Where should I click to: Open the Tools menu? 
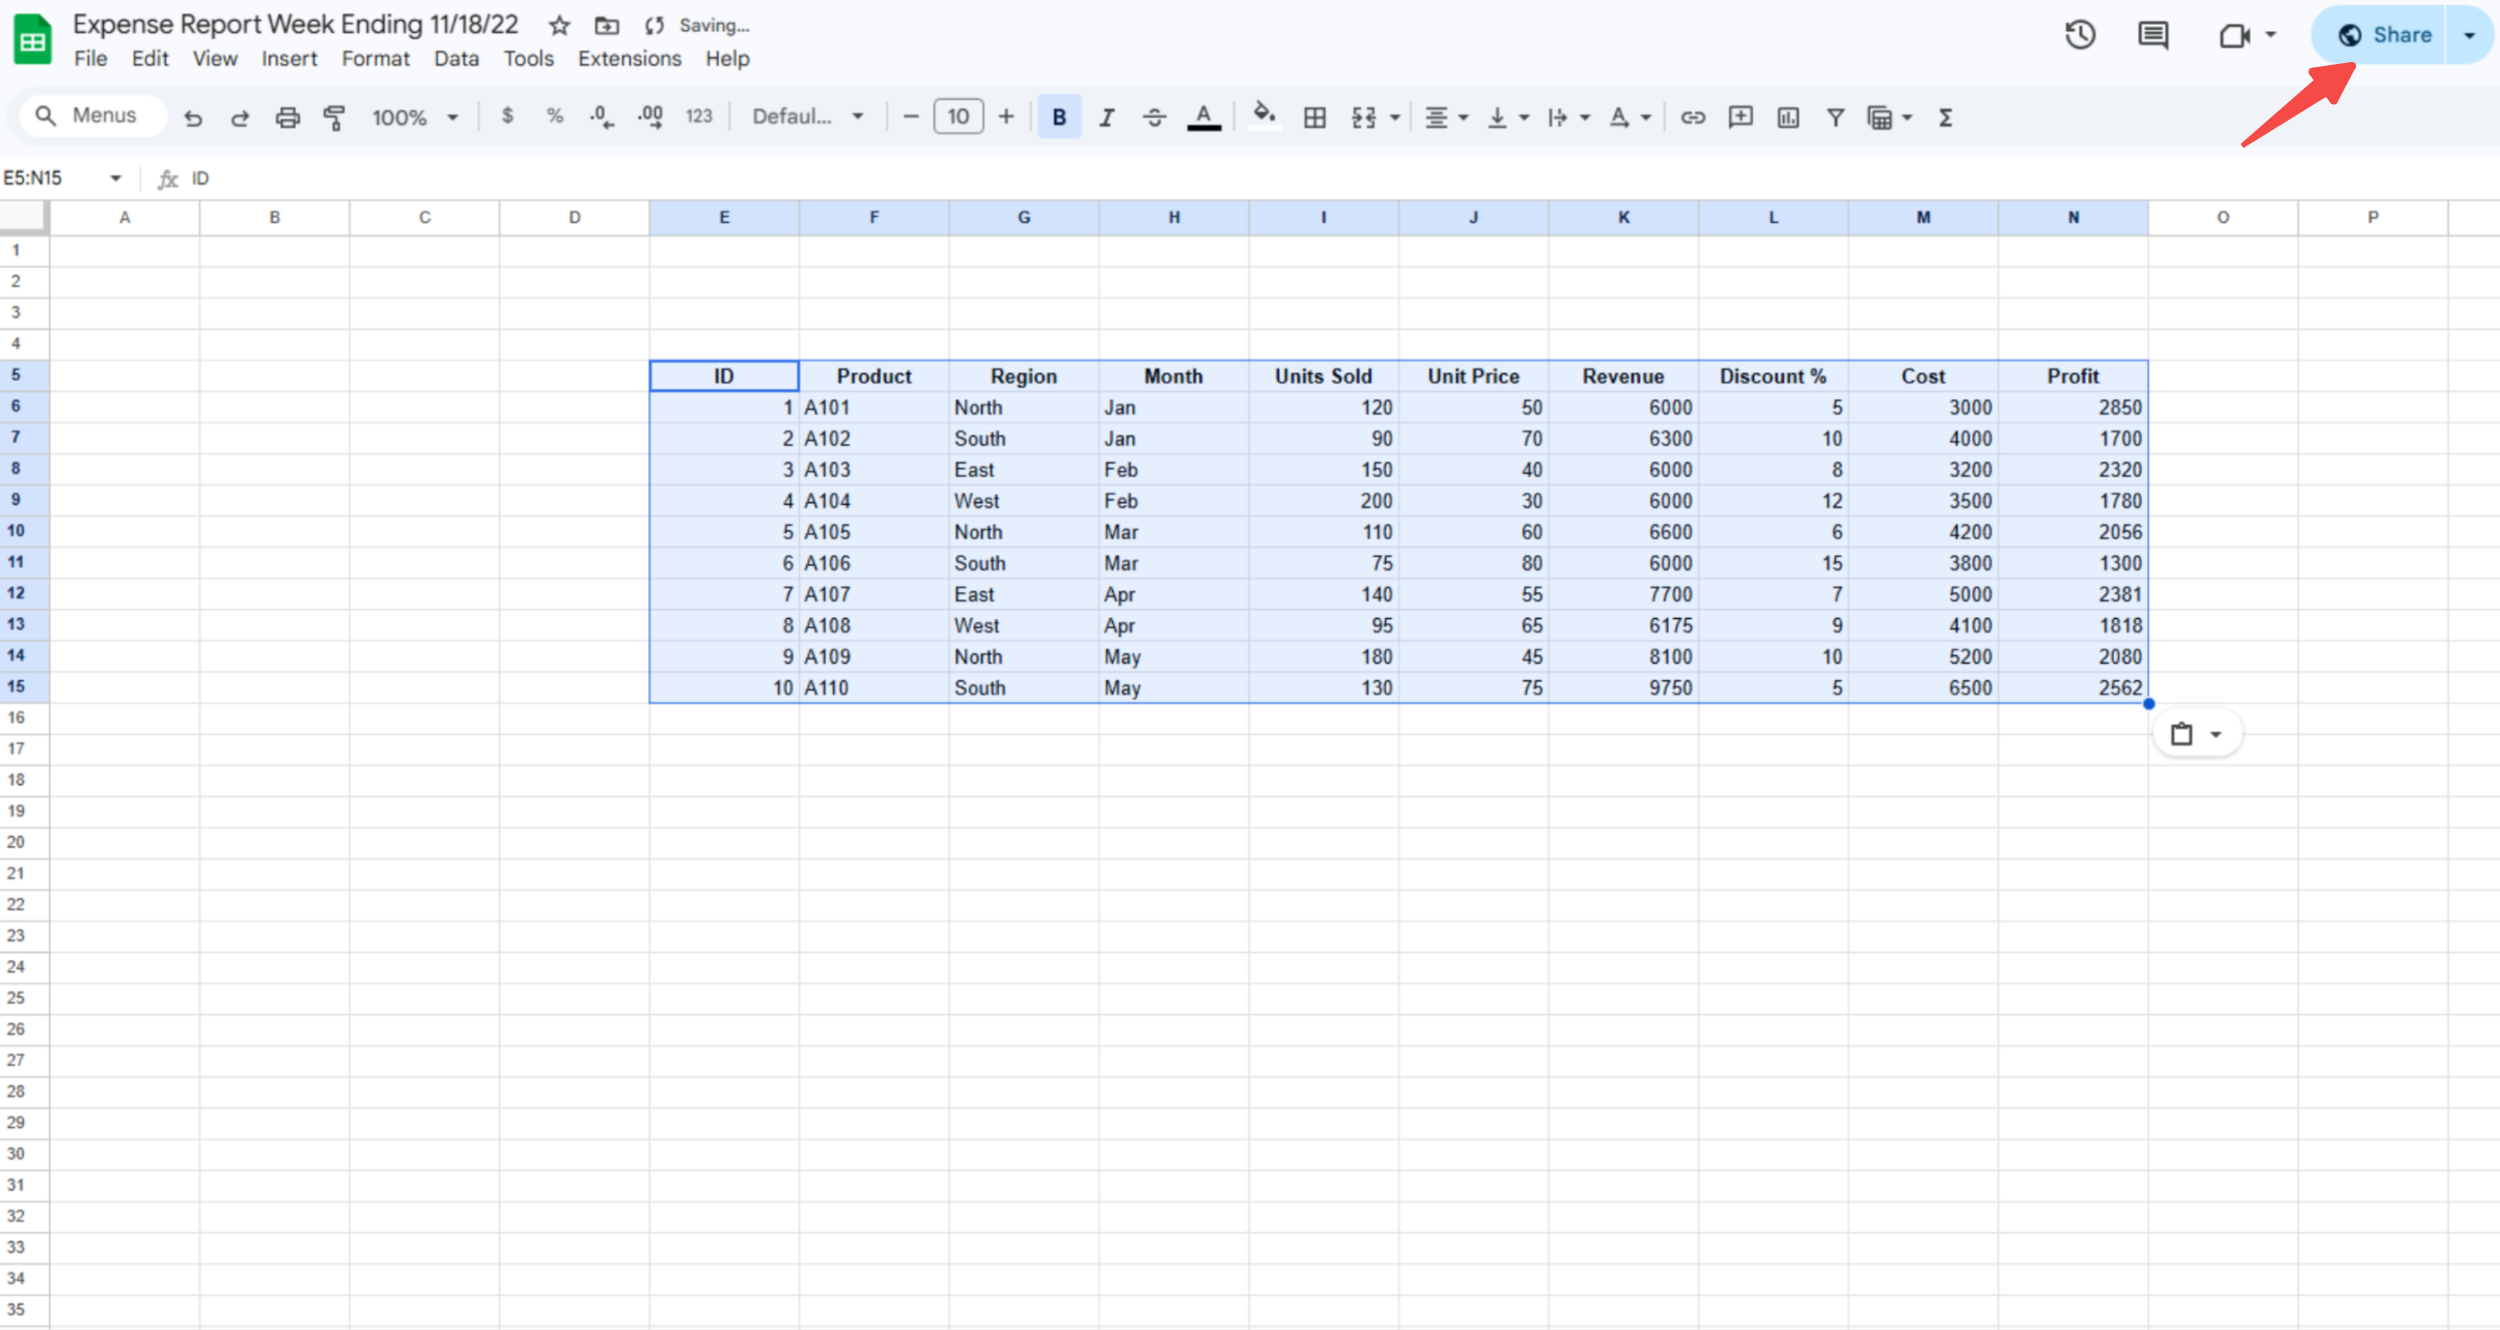pyautogui.click(x=528, y=59)
